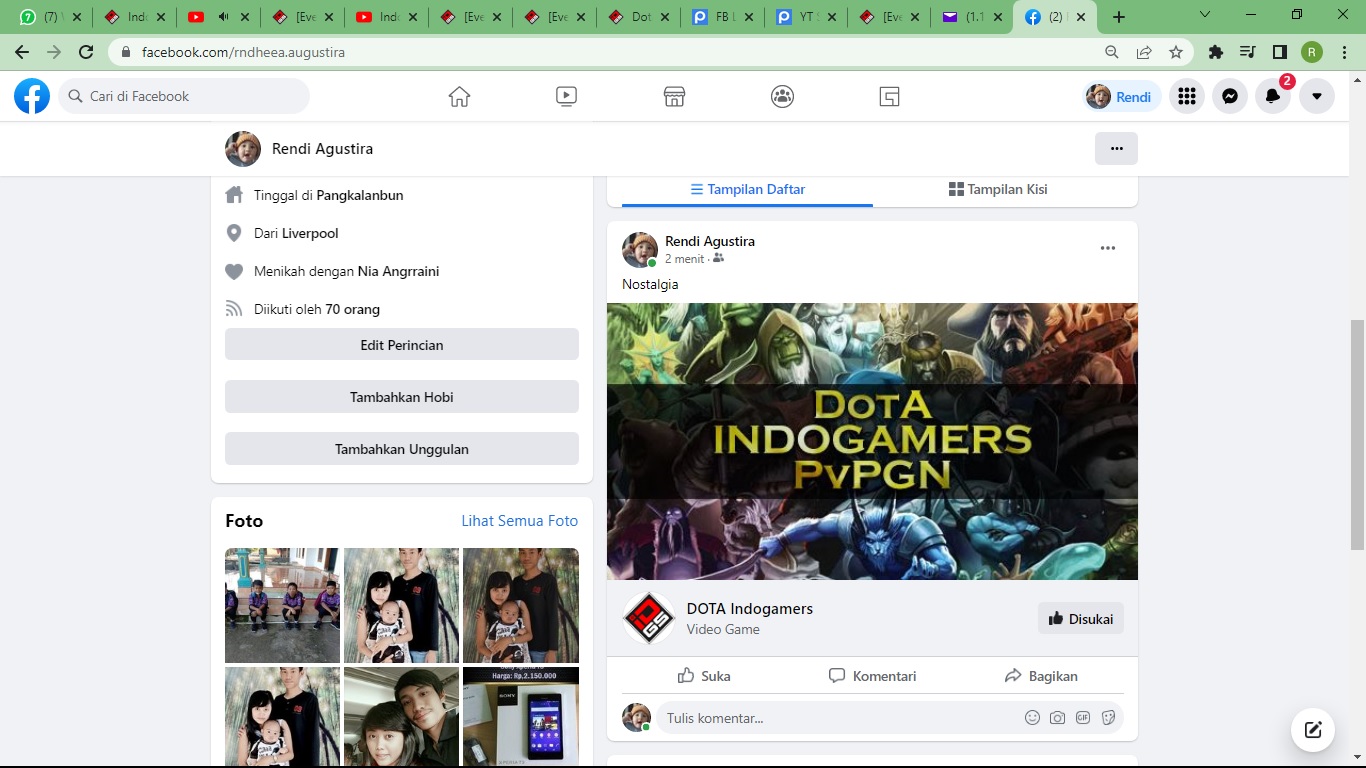
Task: Open the DOTA Indogamers page logo
Action: (649, 618)
